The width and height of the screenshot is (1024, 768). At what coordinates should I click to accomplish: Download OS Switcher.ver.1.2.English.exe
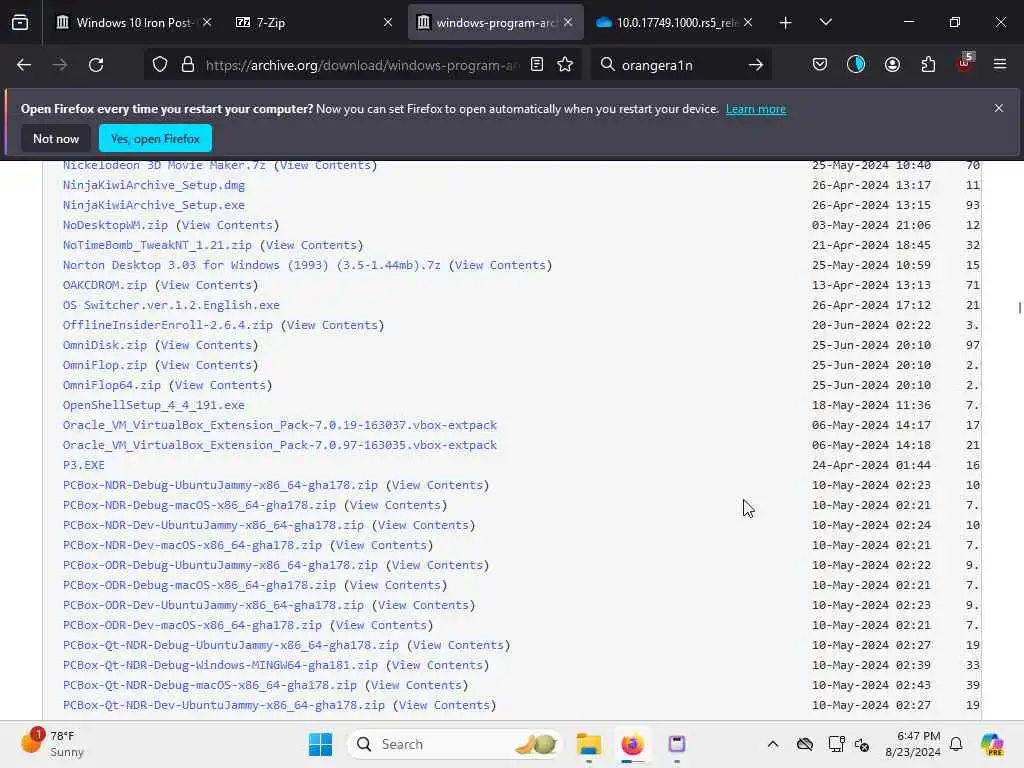pos(171,305)
